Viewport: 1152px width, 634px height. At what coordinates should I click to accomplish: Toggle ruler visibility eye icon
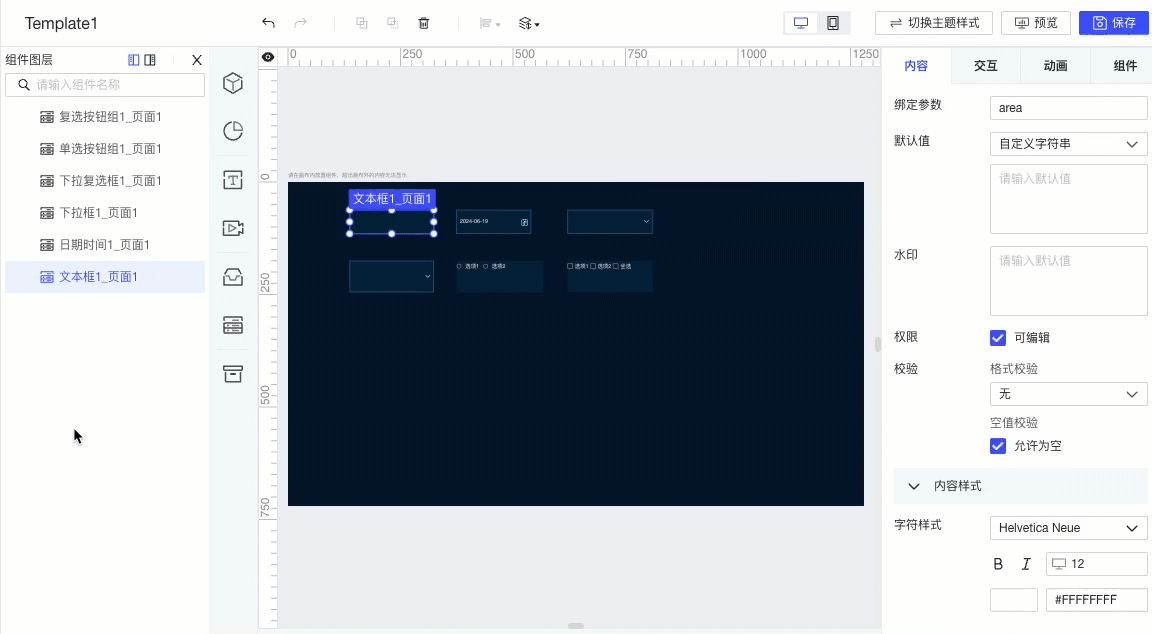point(268,57)
